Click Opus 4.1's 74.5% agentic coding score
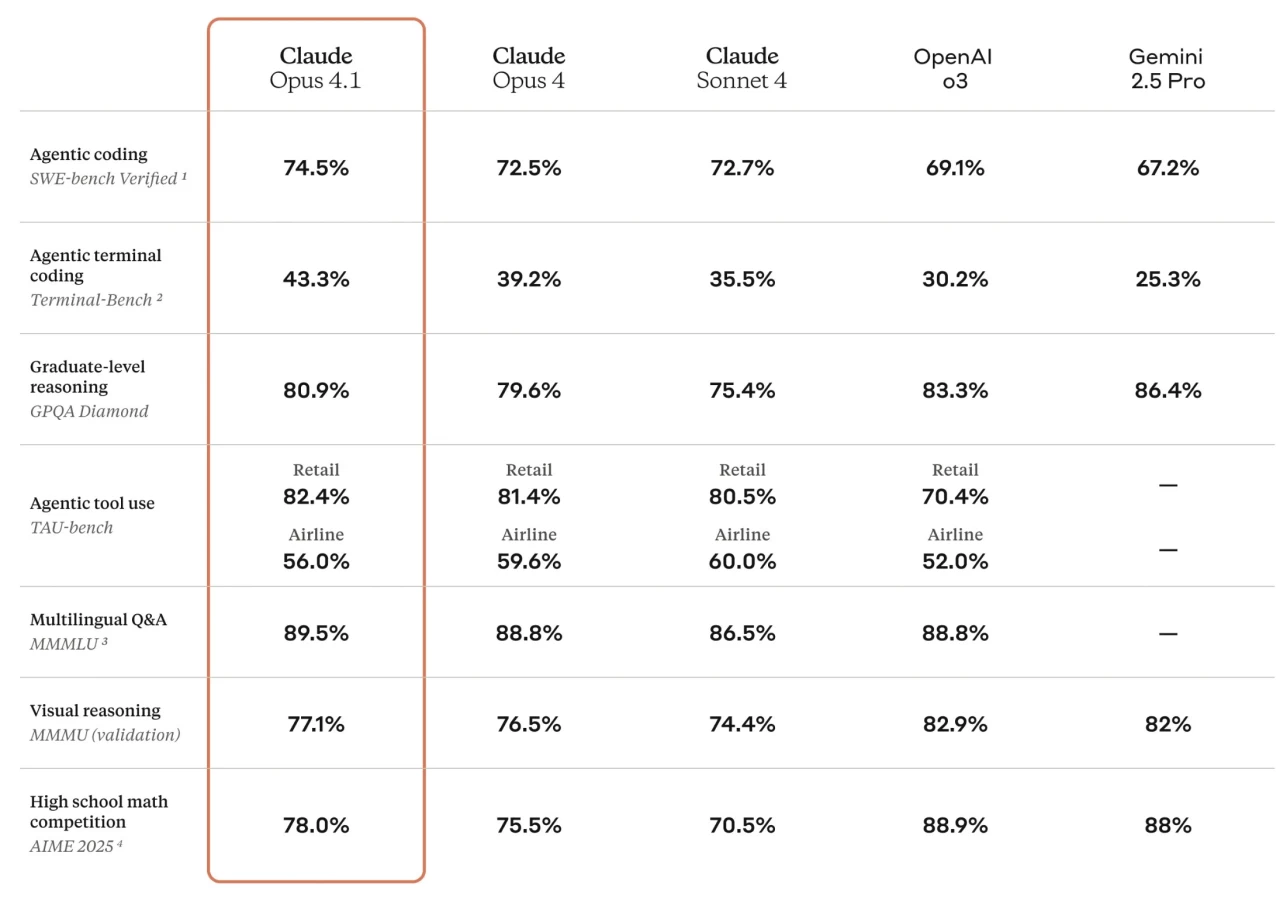The width and height of the screenshot is (1280, 898). point(316,168)
